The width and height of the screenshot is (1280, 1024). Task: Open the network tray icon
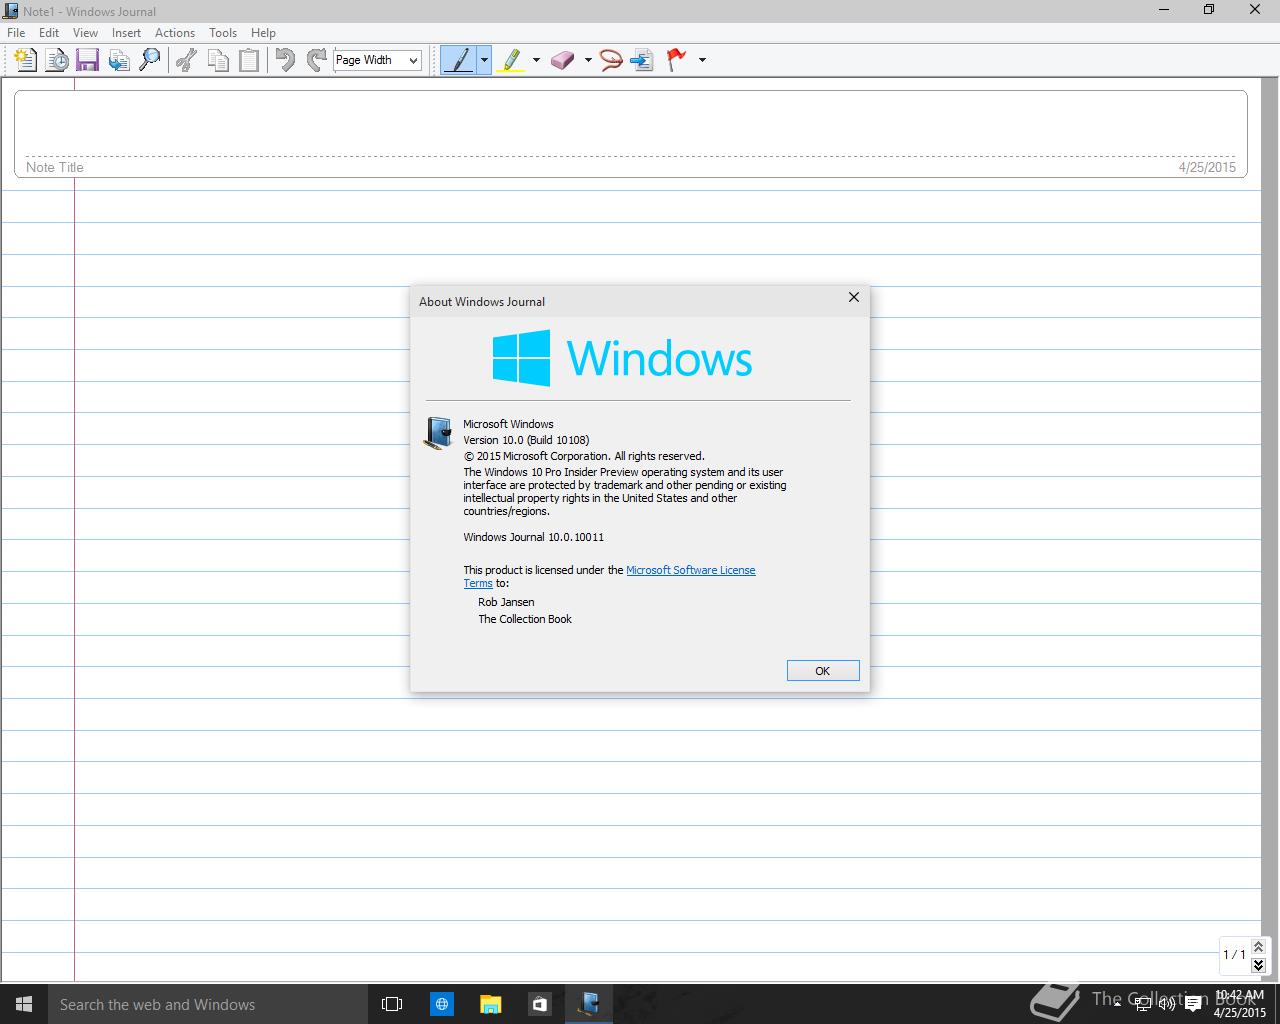tap(1143, 1004)
